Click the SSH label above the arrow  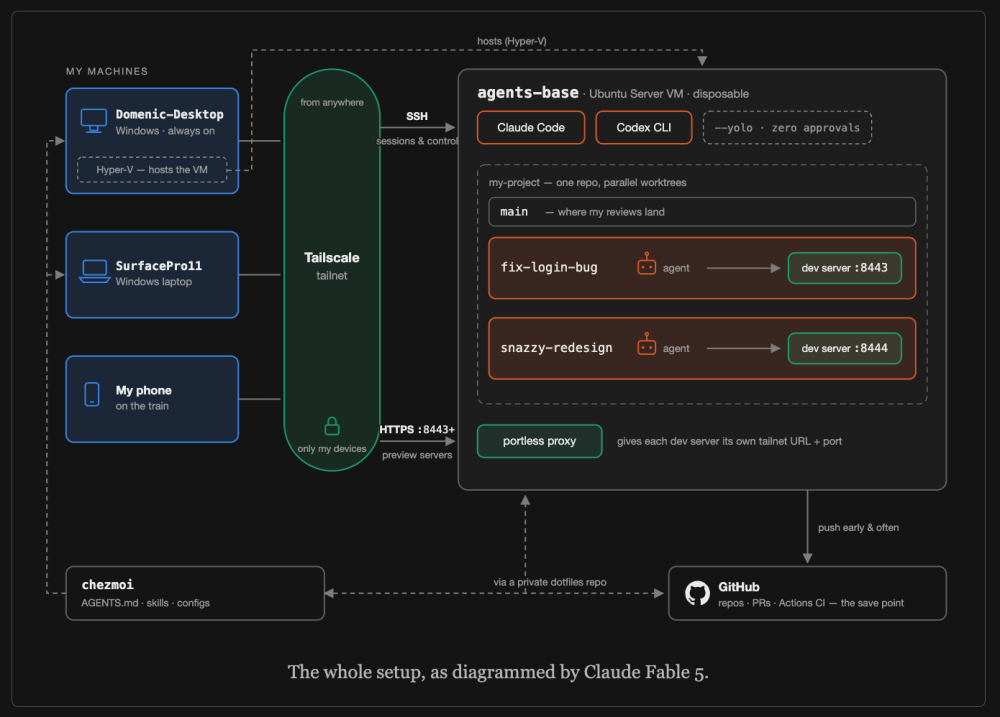(x=417, y=116)
